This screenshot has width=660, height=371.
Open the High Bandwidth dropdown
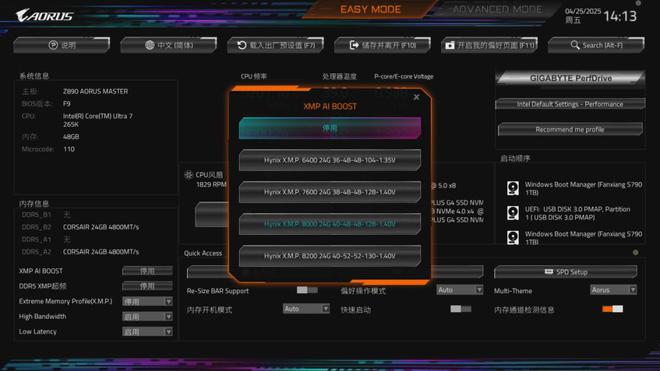147,317
